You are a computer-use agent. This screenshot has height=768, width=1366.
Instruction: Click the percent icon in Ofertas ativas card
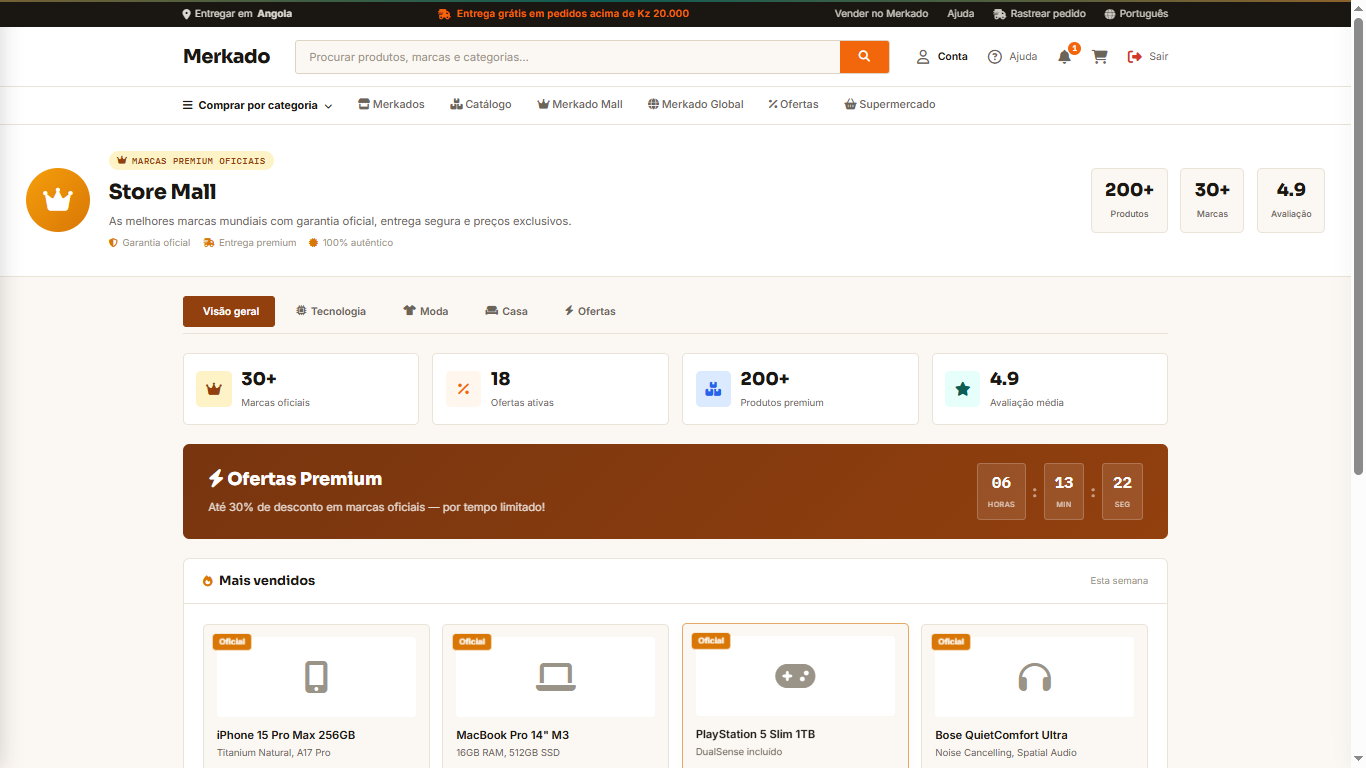(x=464, y=389)
